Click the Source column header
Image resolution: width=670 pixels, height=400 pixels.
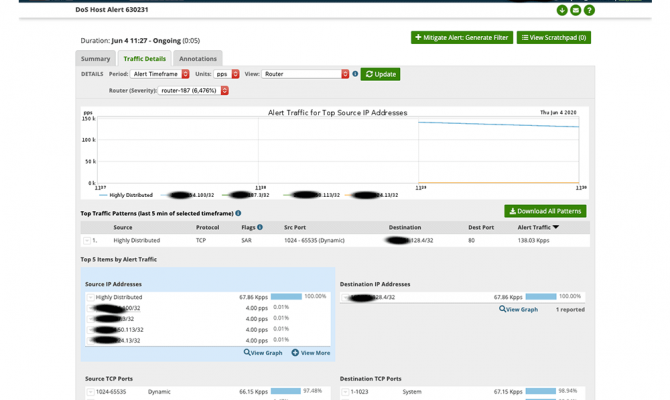[x=123, y=227]
